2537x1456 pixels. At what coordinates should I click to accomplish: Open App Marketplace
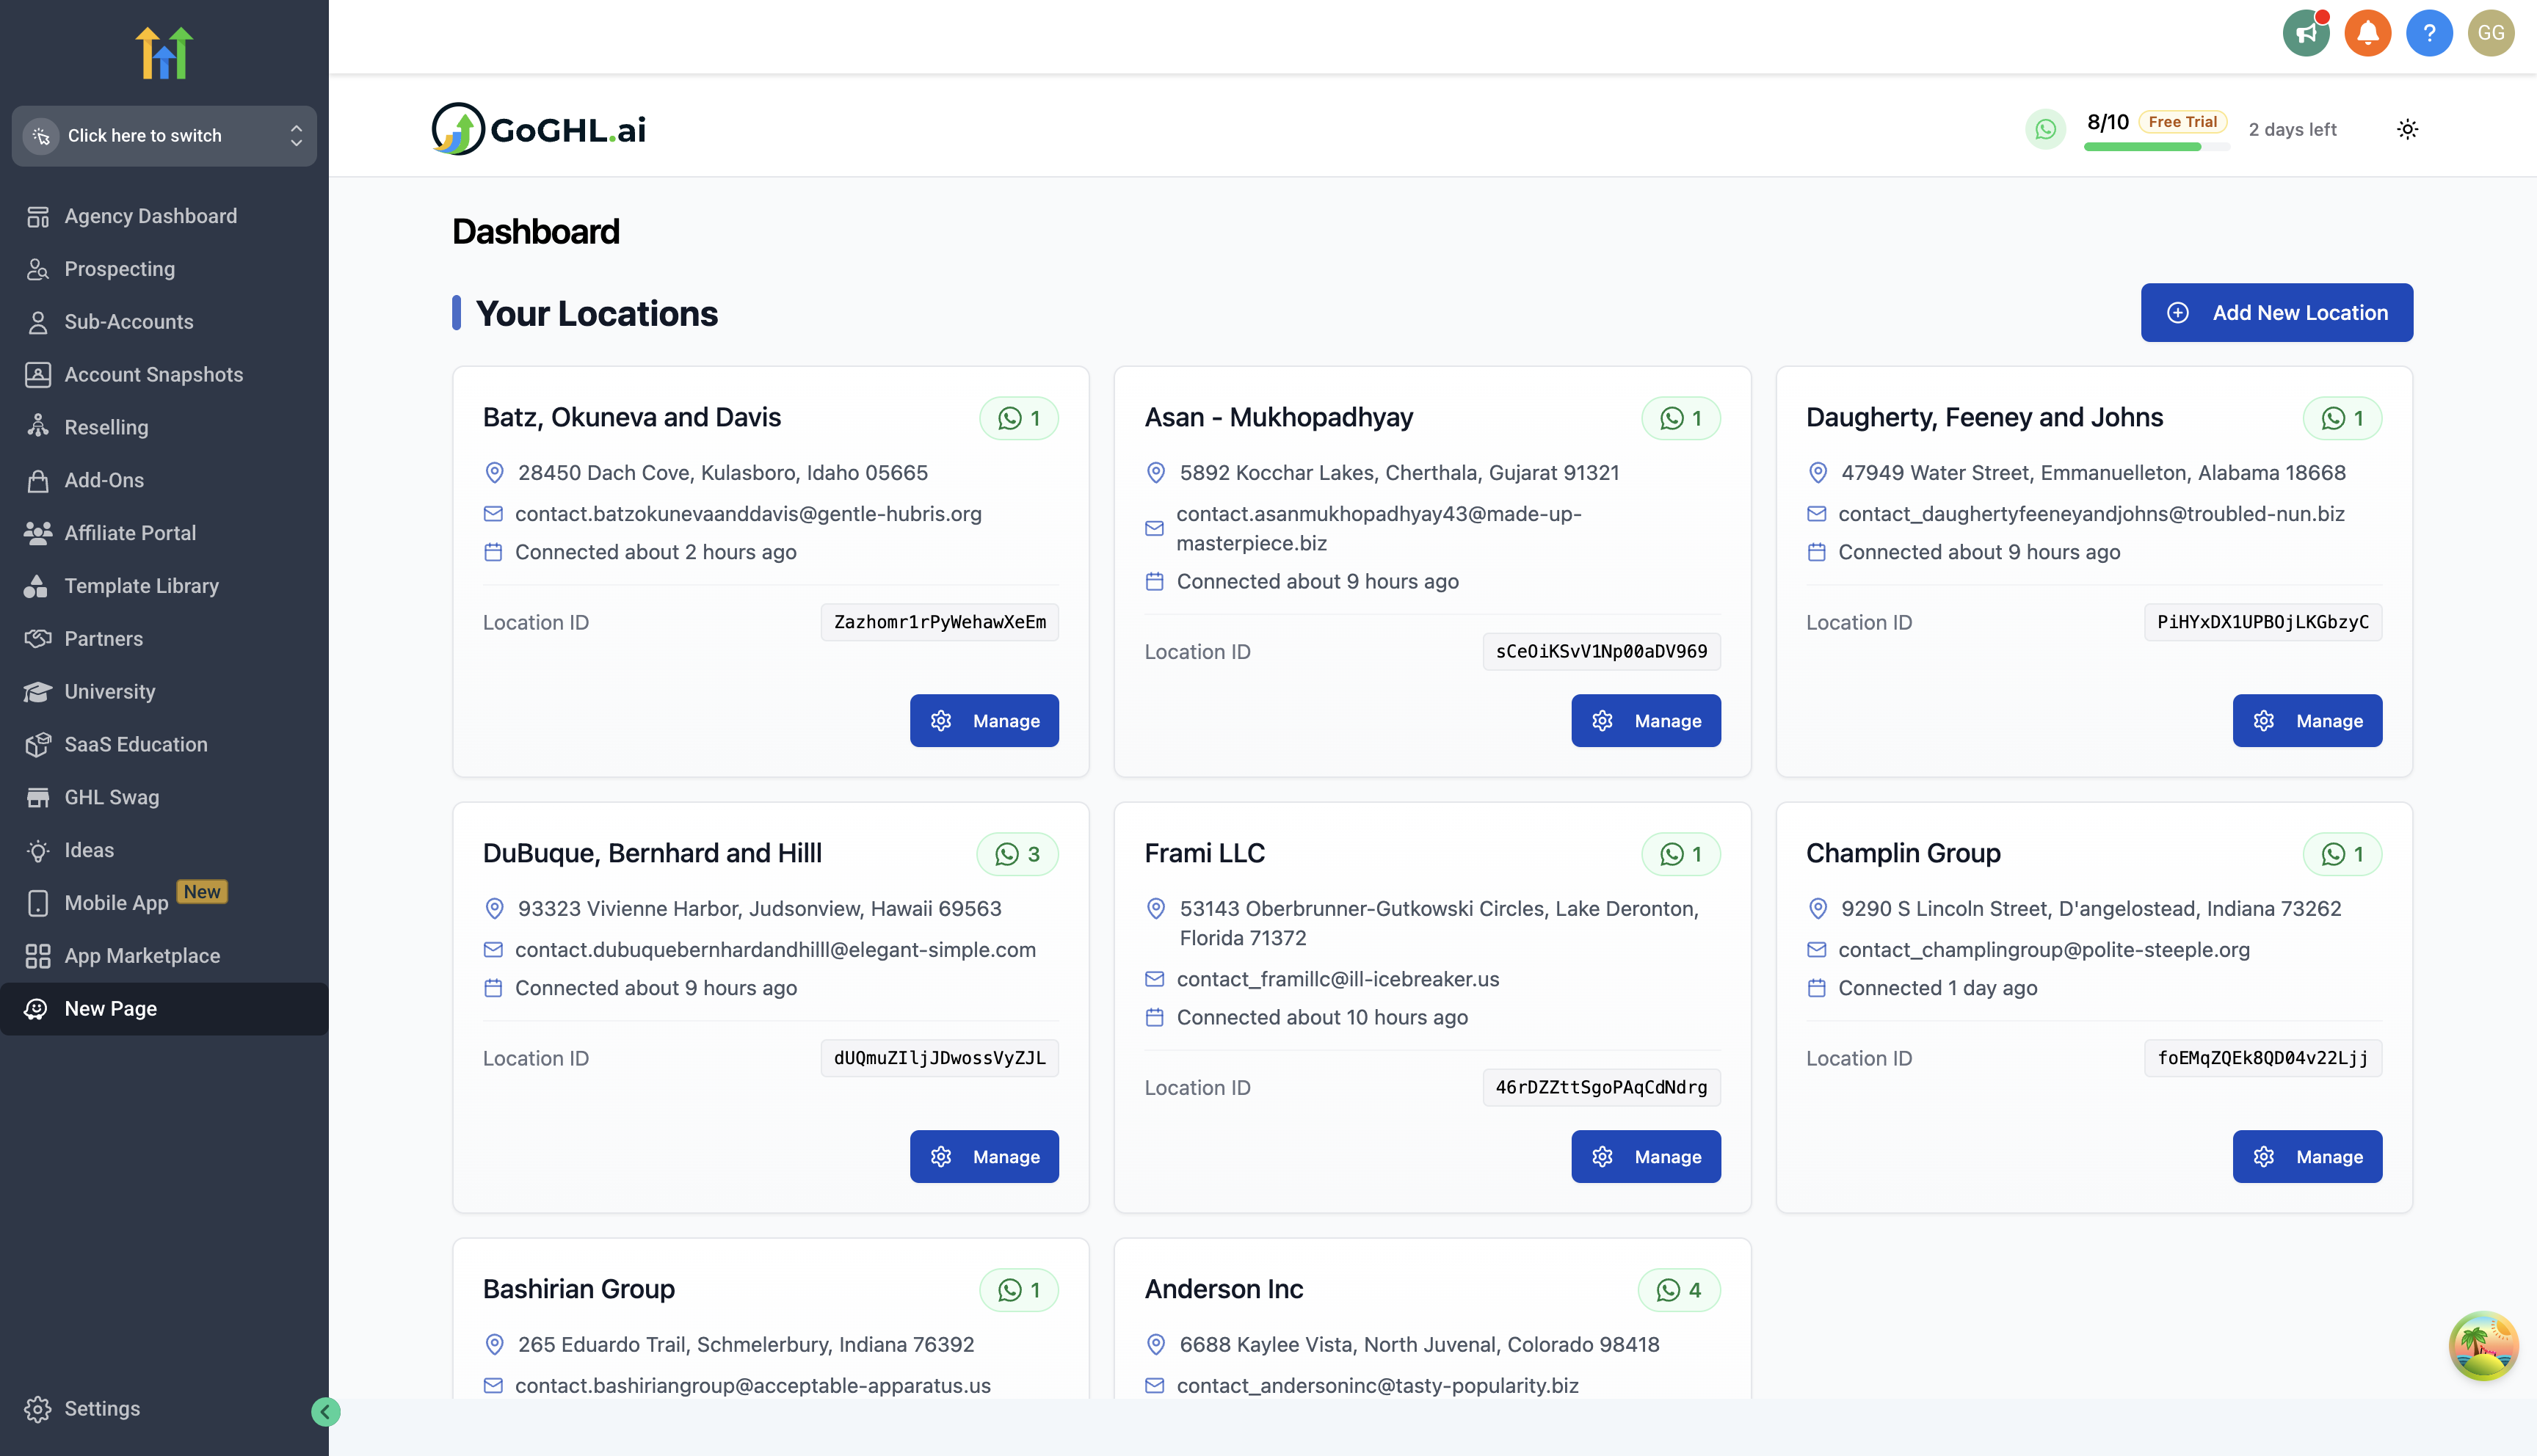click(x=164, y=956)
